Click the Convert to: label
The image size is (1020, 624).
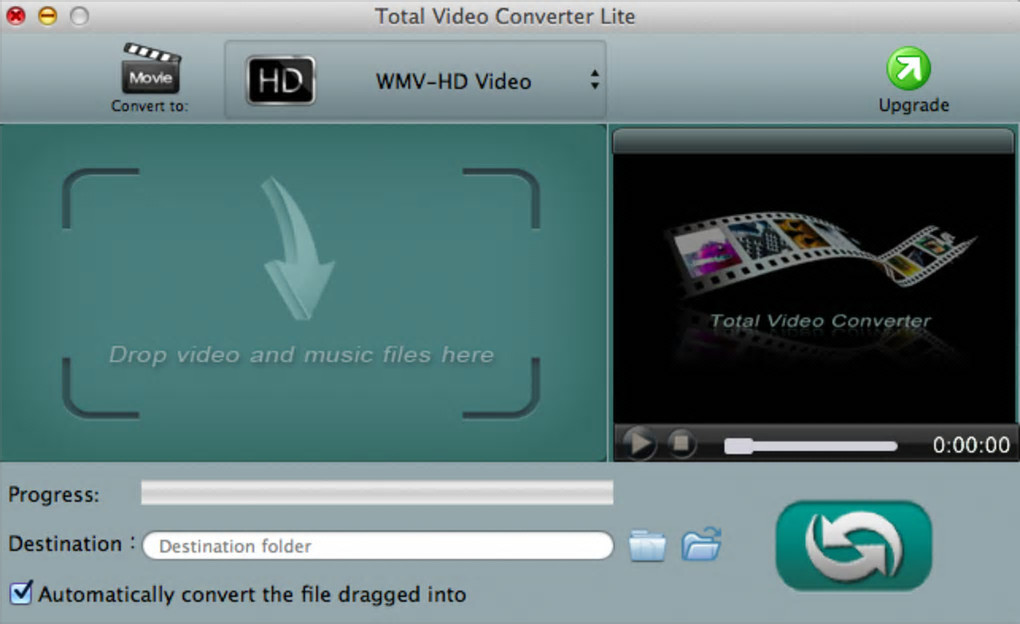pos(150,106)
